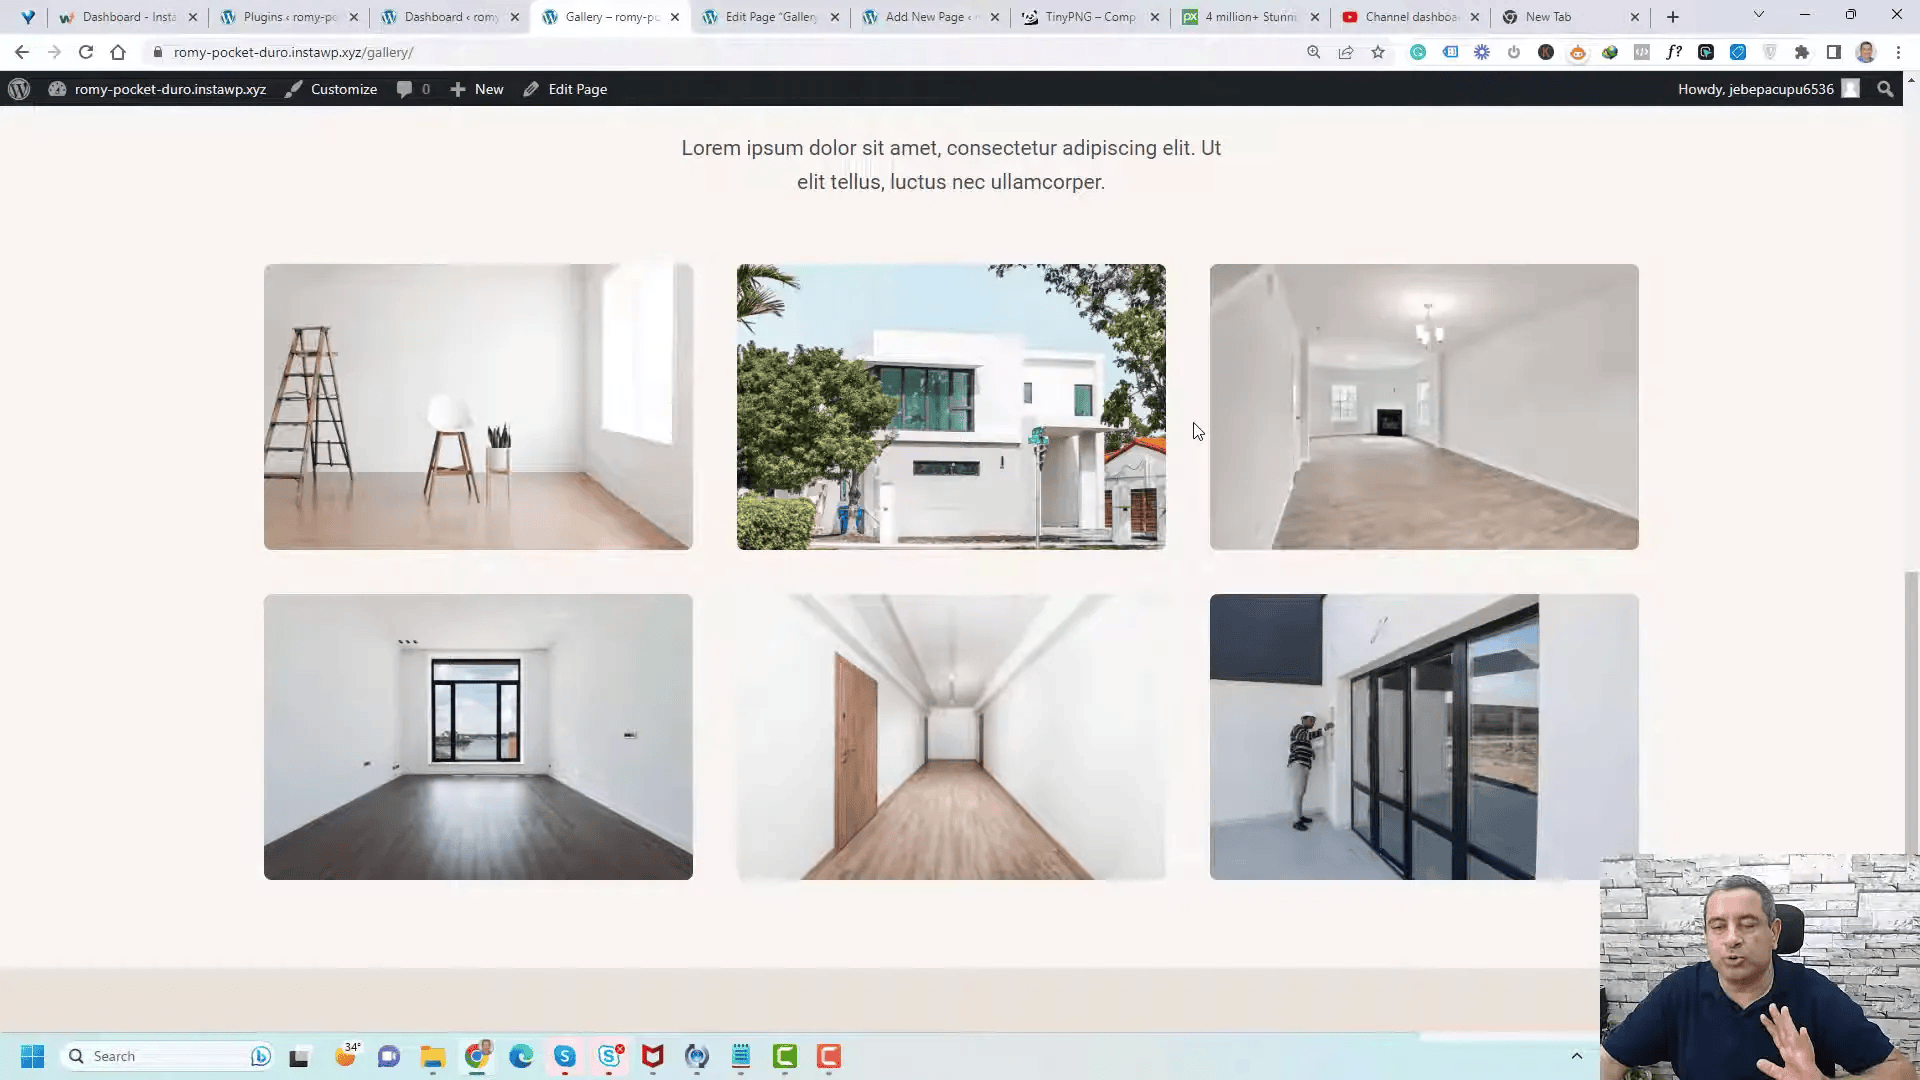Open the comments bubble in admin bar

click(413, 89)
